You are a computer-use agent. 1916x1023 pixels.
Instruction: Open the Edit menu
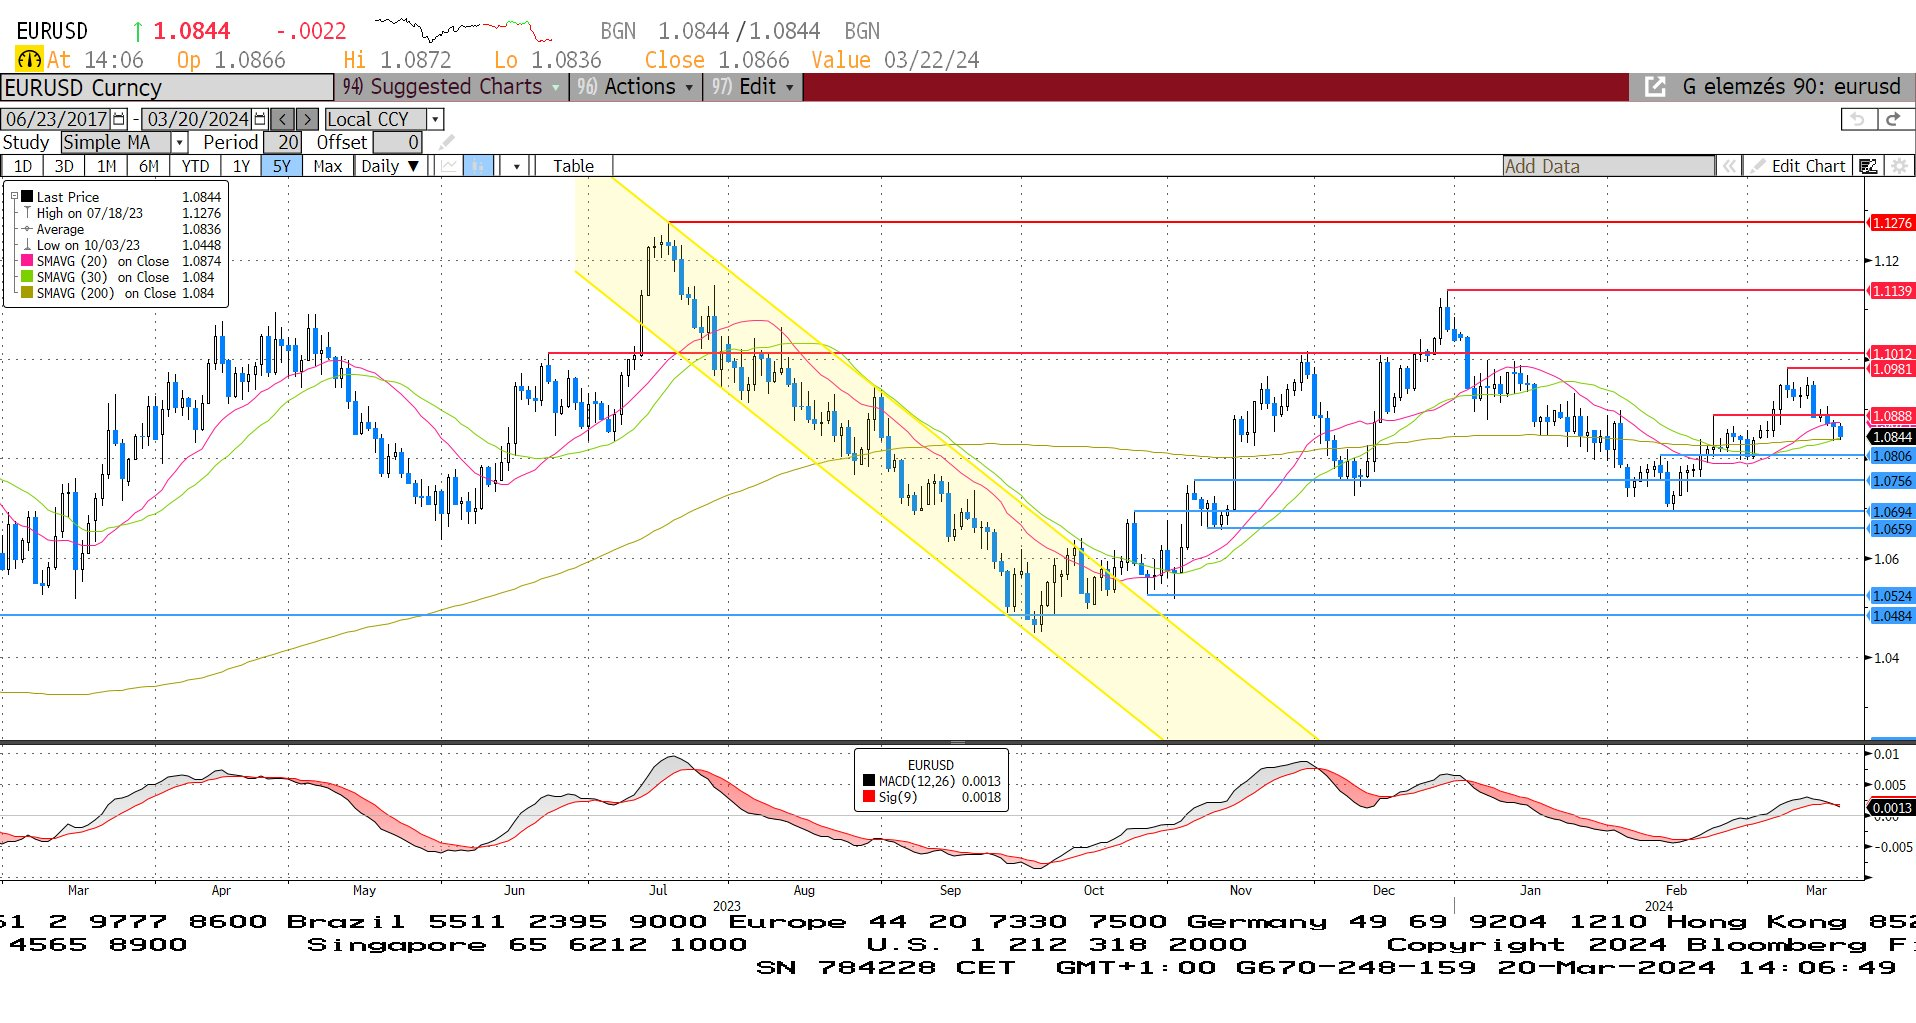point(752,87)
